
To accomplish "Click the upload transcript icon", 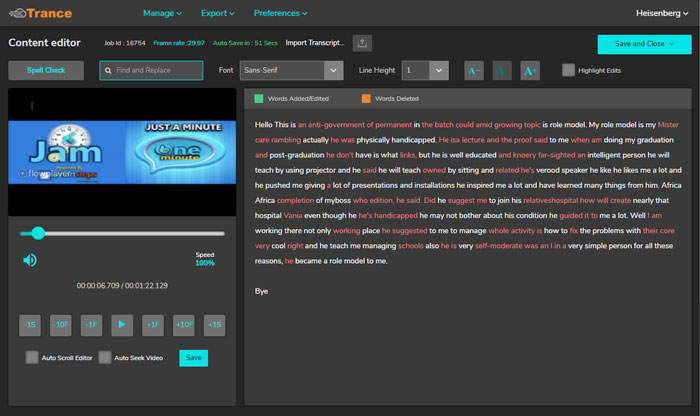I will [x=362, y=43].
